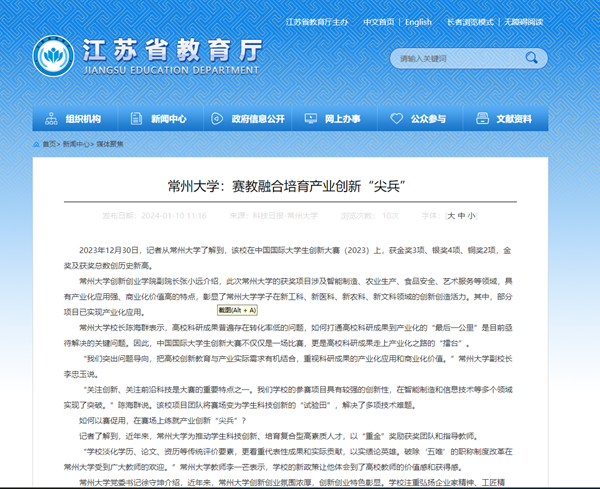Open the 文献资料 menu
The image size is (600, 489).
tap(506, 119)
